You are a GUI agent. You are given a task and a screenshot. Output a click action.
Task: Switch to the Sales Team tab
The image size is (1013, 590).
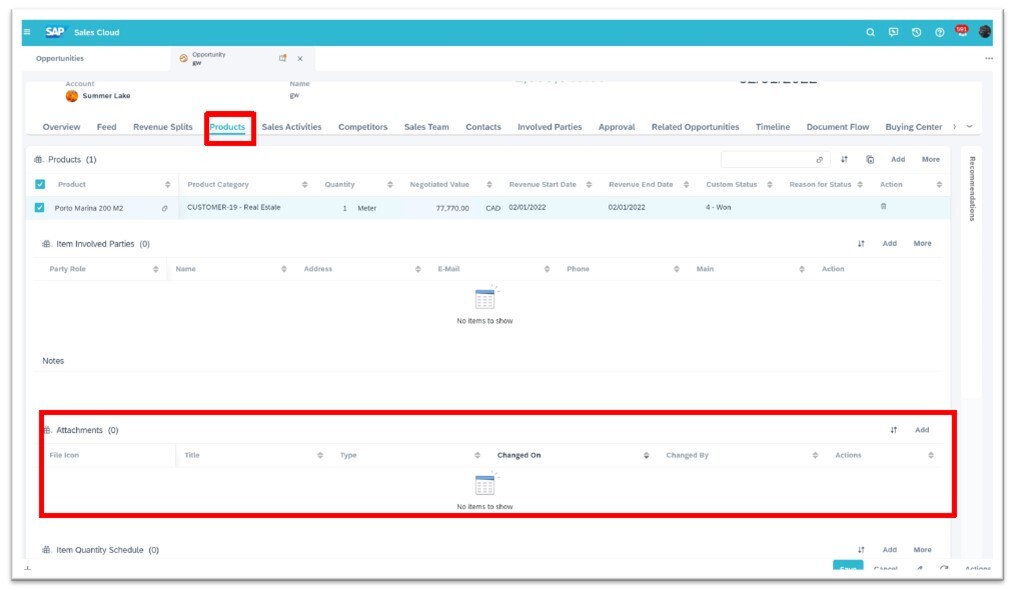(426, 127)
